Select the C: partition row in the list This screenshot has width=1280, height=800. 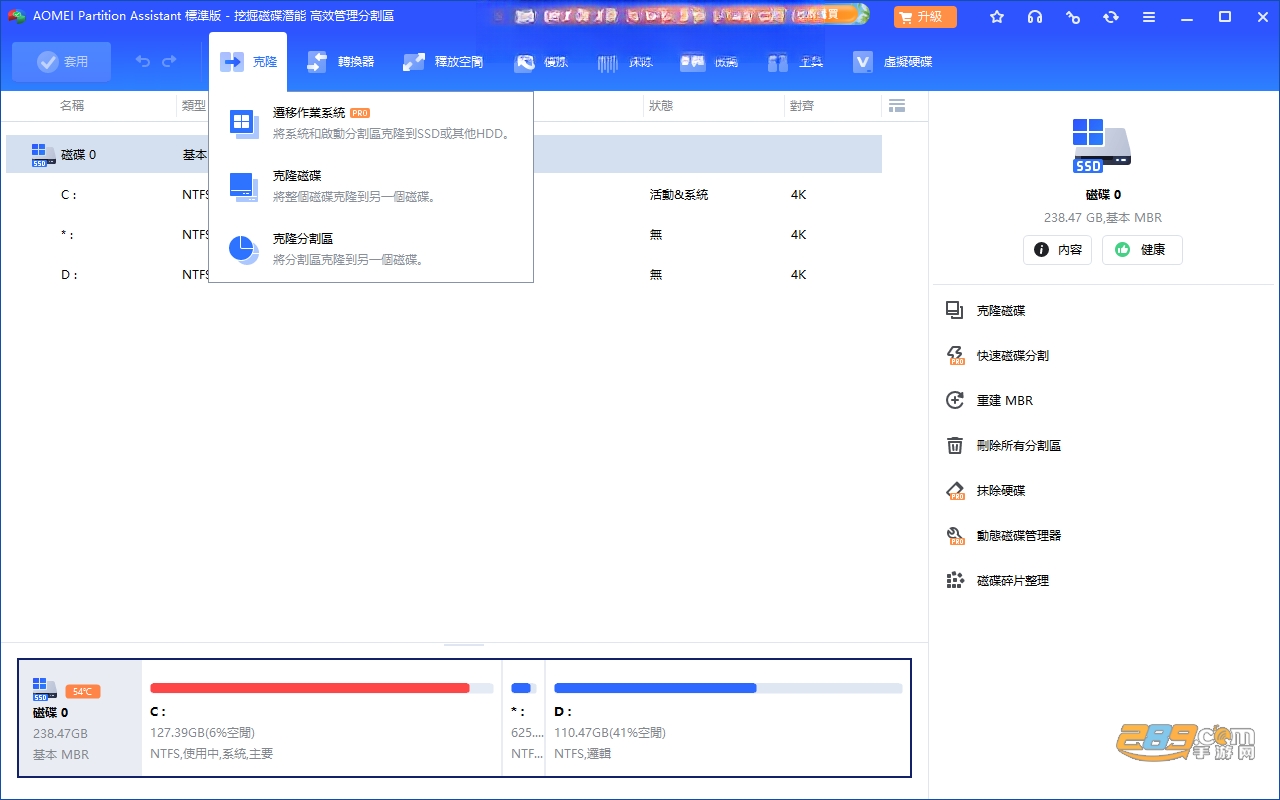click(x=444, y=195)
